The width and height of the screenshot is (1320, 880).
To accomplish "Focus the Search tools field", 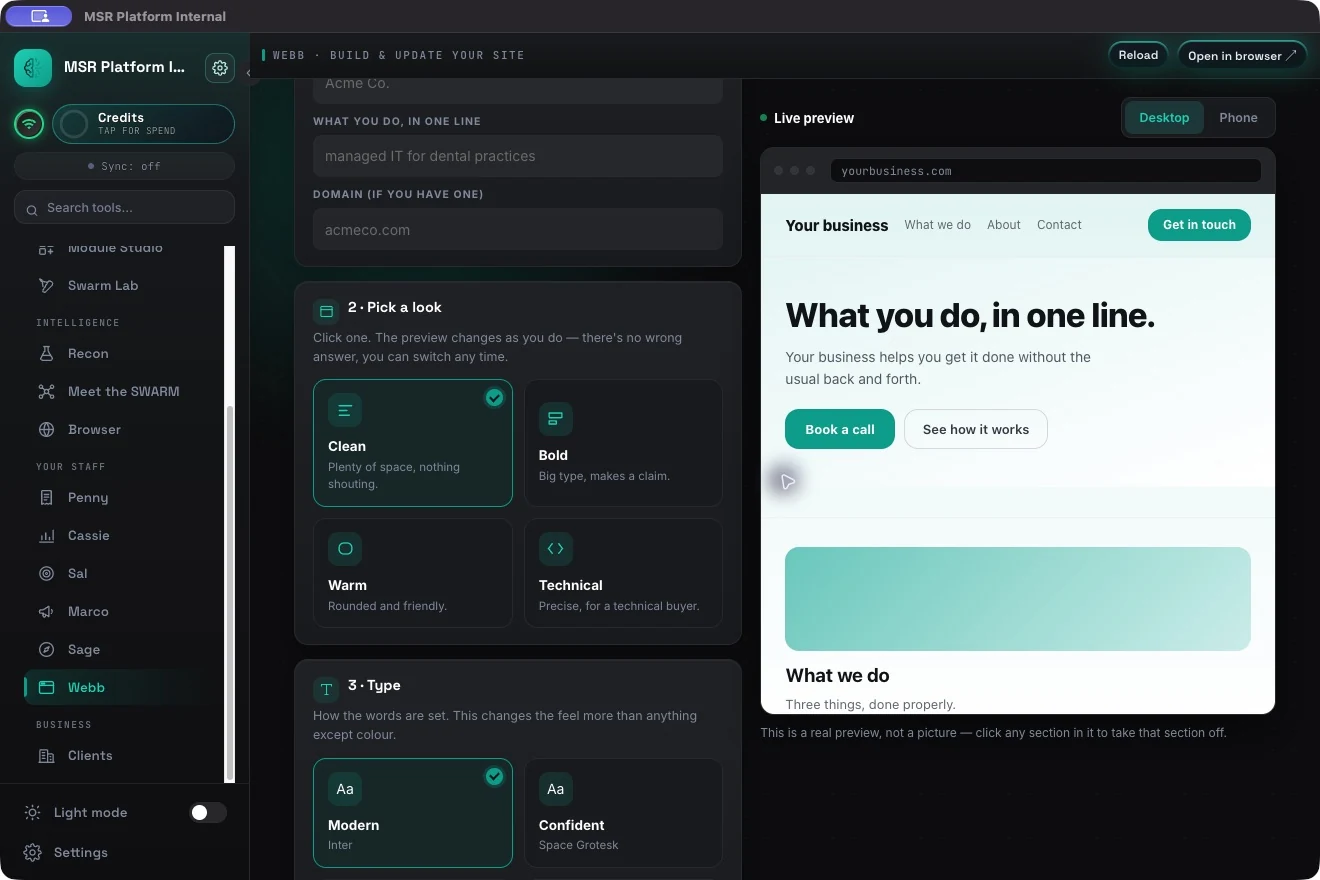I will tap(124, 208).
